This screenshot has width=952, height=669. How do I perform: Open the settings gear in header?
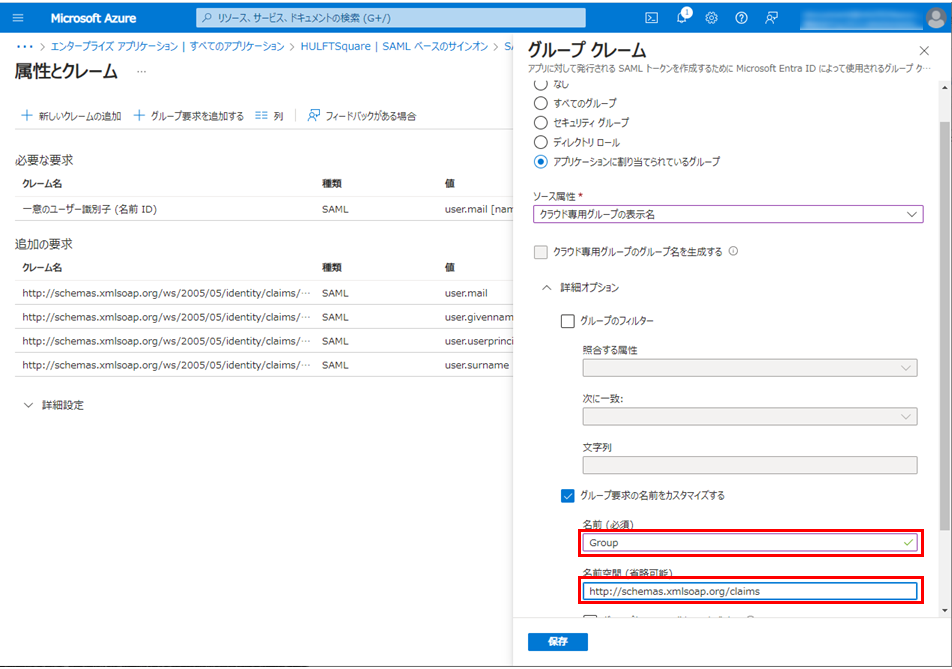711,18
